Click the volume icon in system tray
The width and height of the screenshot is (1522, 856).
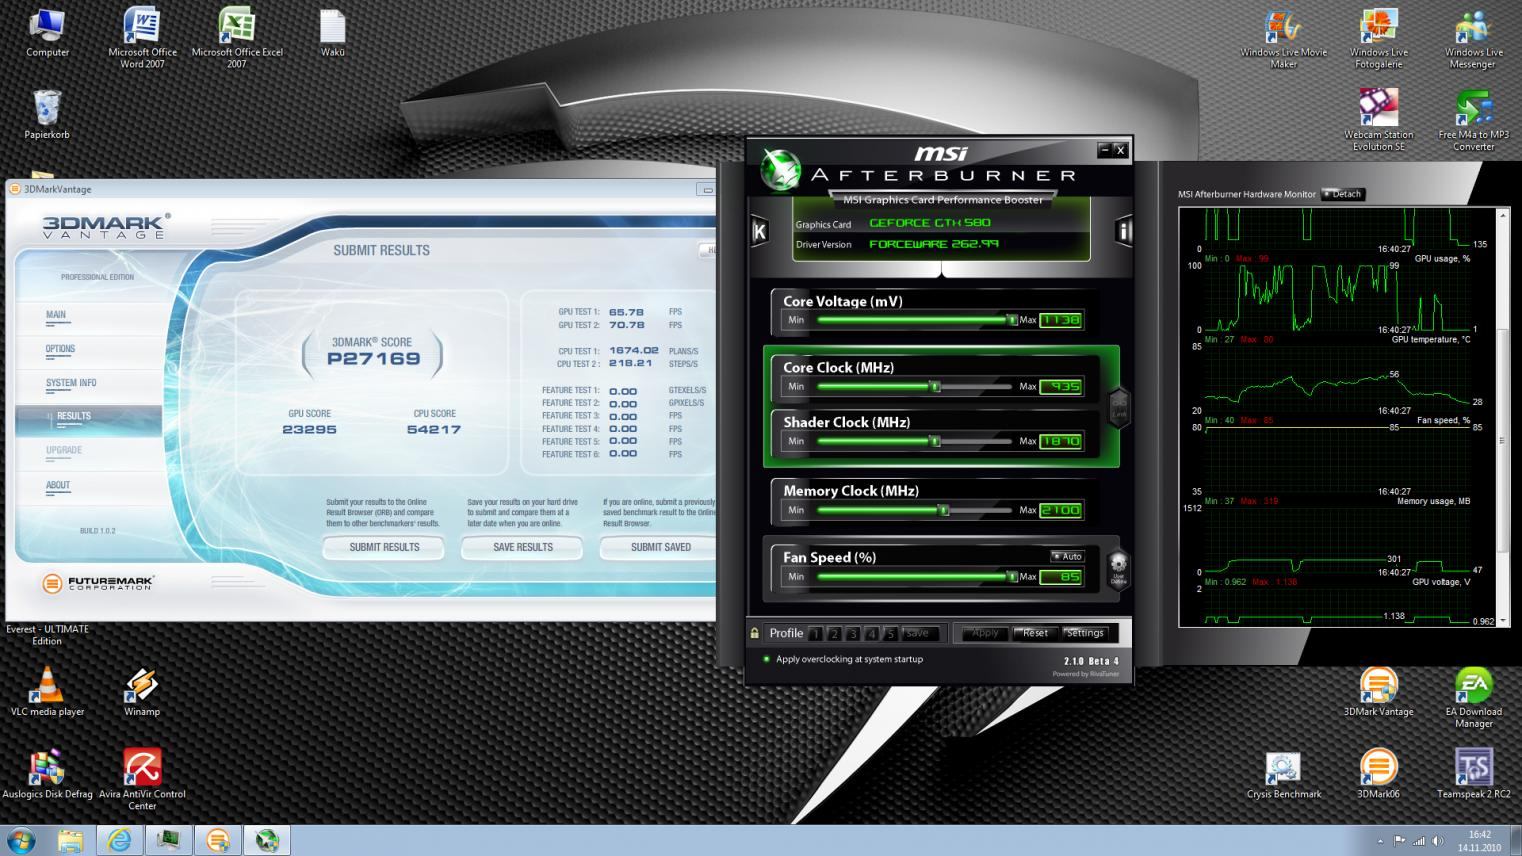coord(1438,841)
